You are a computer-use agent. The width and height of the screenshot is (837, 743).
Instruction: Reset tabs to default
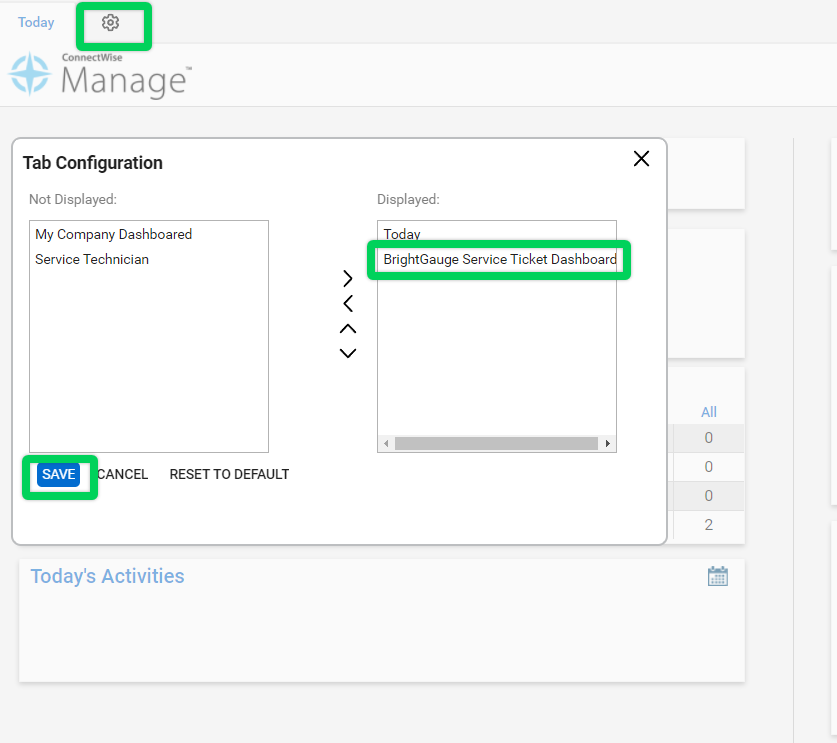tap(230, 475)
